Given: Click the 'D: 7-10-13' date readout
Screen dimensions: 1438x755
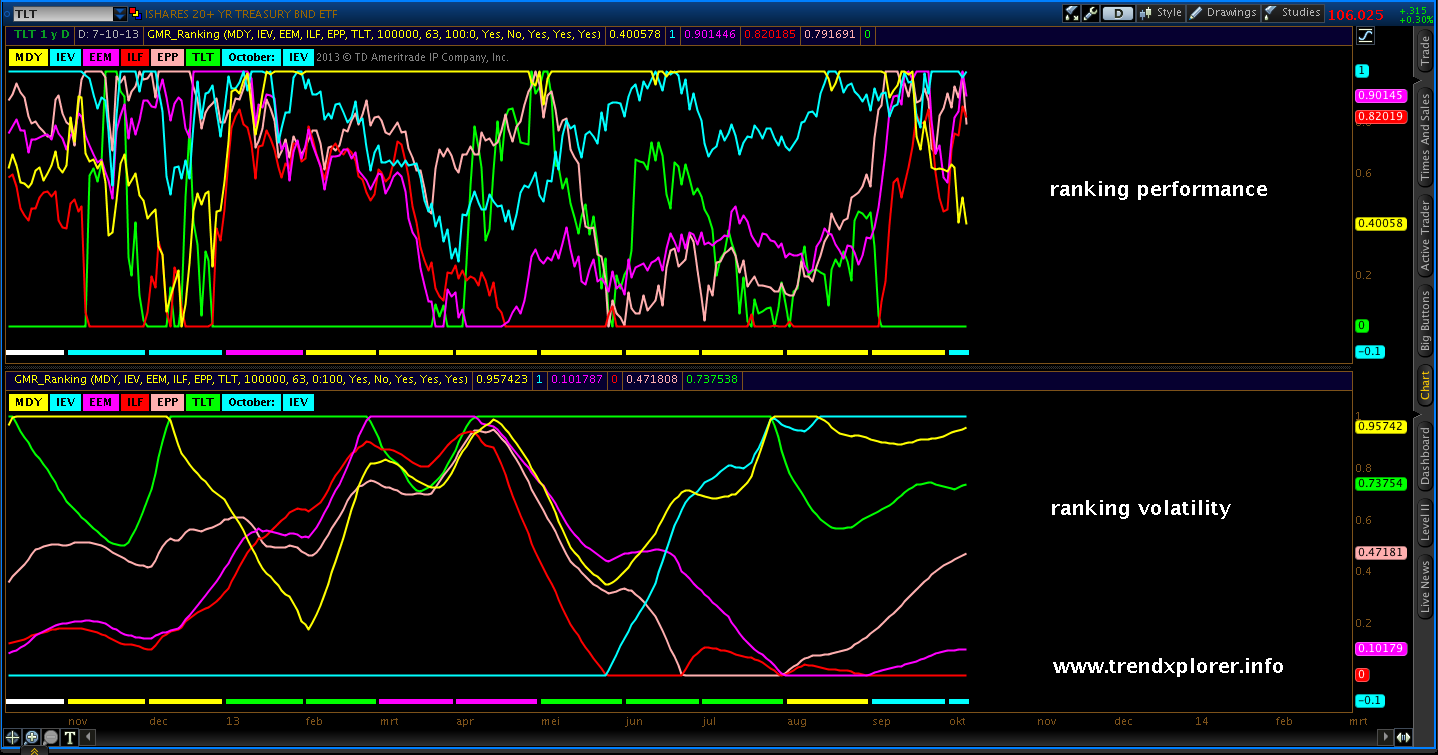Looking at the screenshot, I should pos(109,34).
